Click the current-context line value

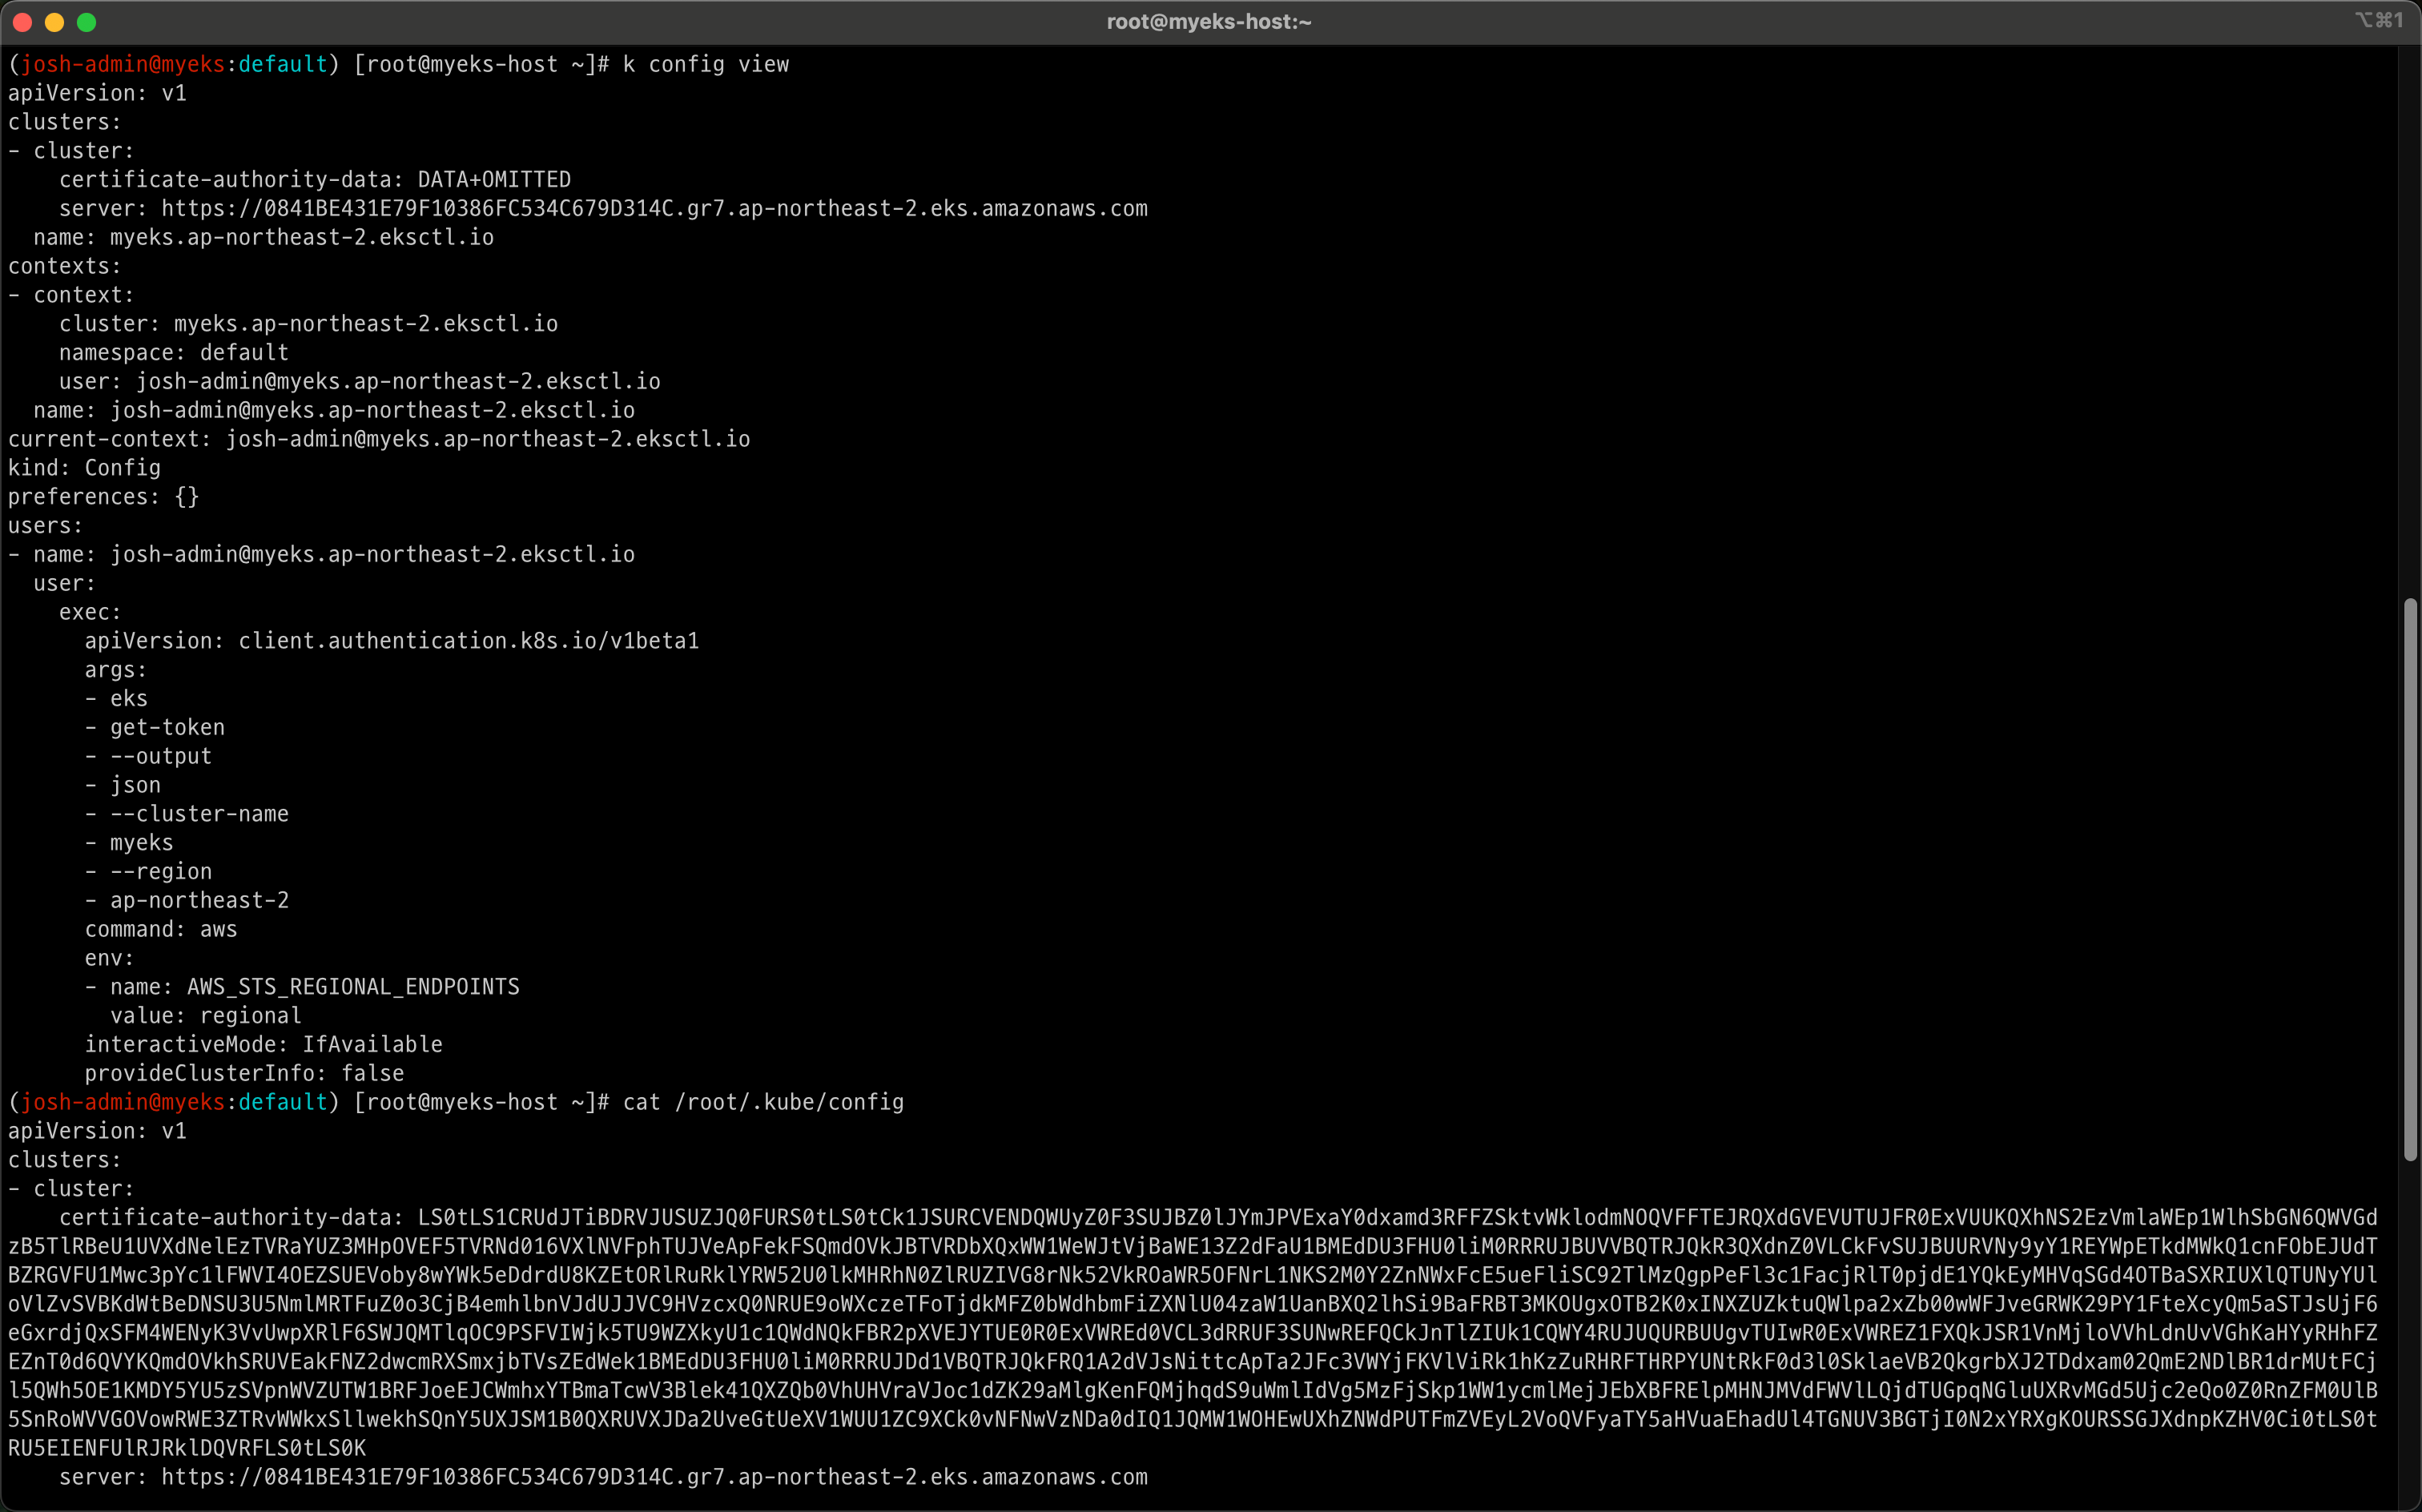coord(488,439)
